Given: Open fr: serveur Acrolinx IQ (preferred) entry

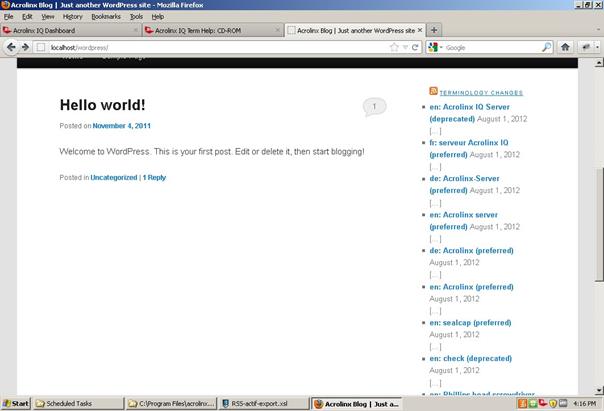Looking at the screenshot, I should [469, 149].
